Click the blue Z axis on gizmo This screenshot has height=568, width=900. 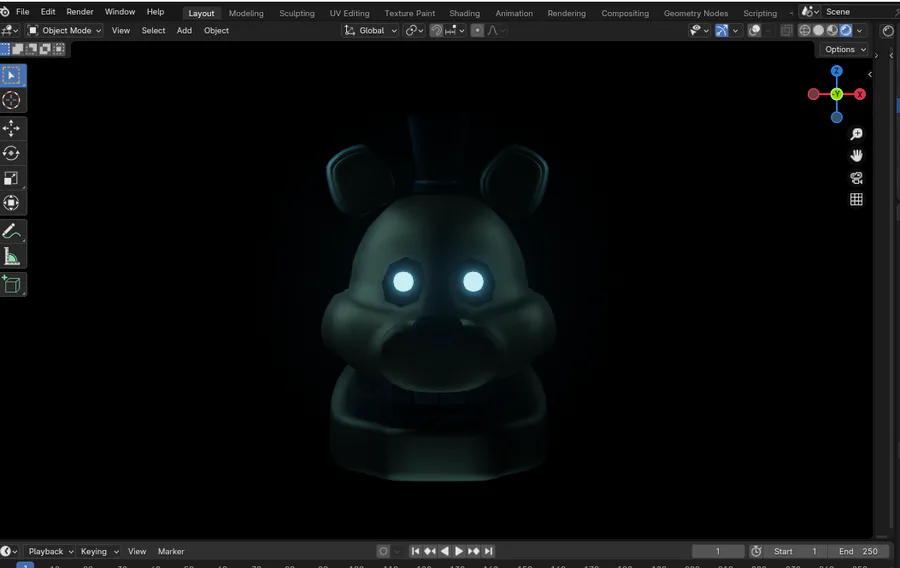(837, 71)
